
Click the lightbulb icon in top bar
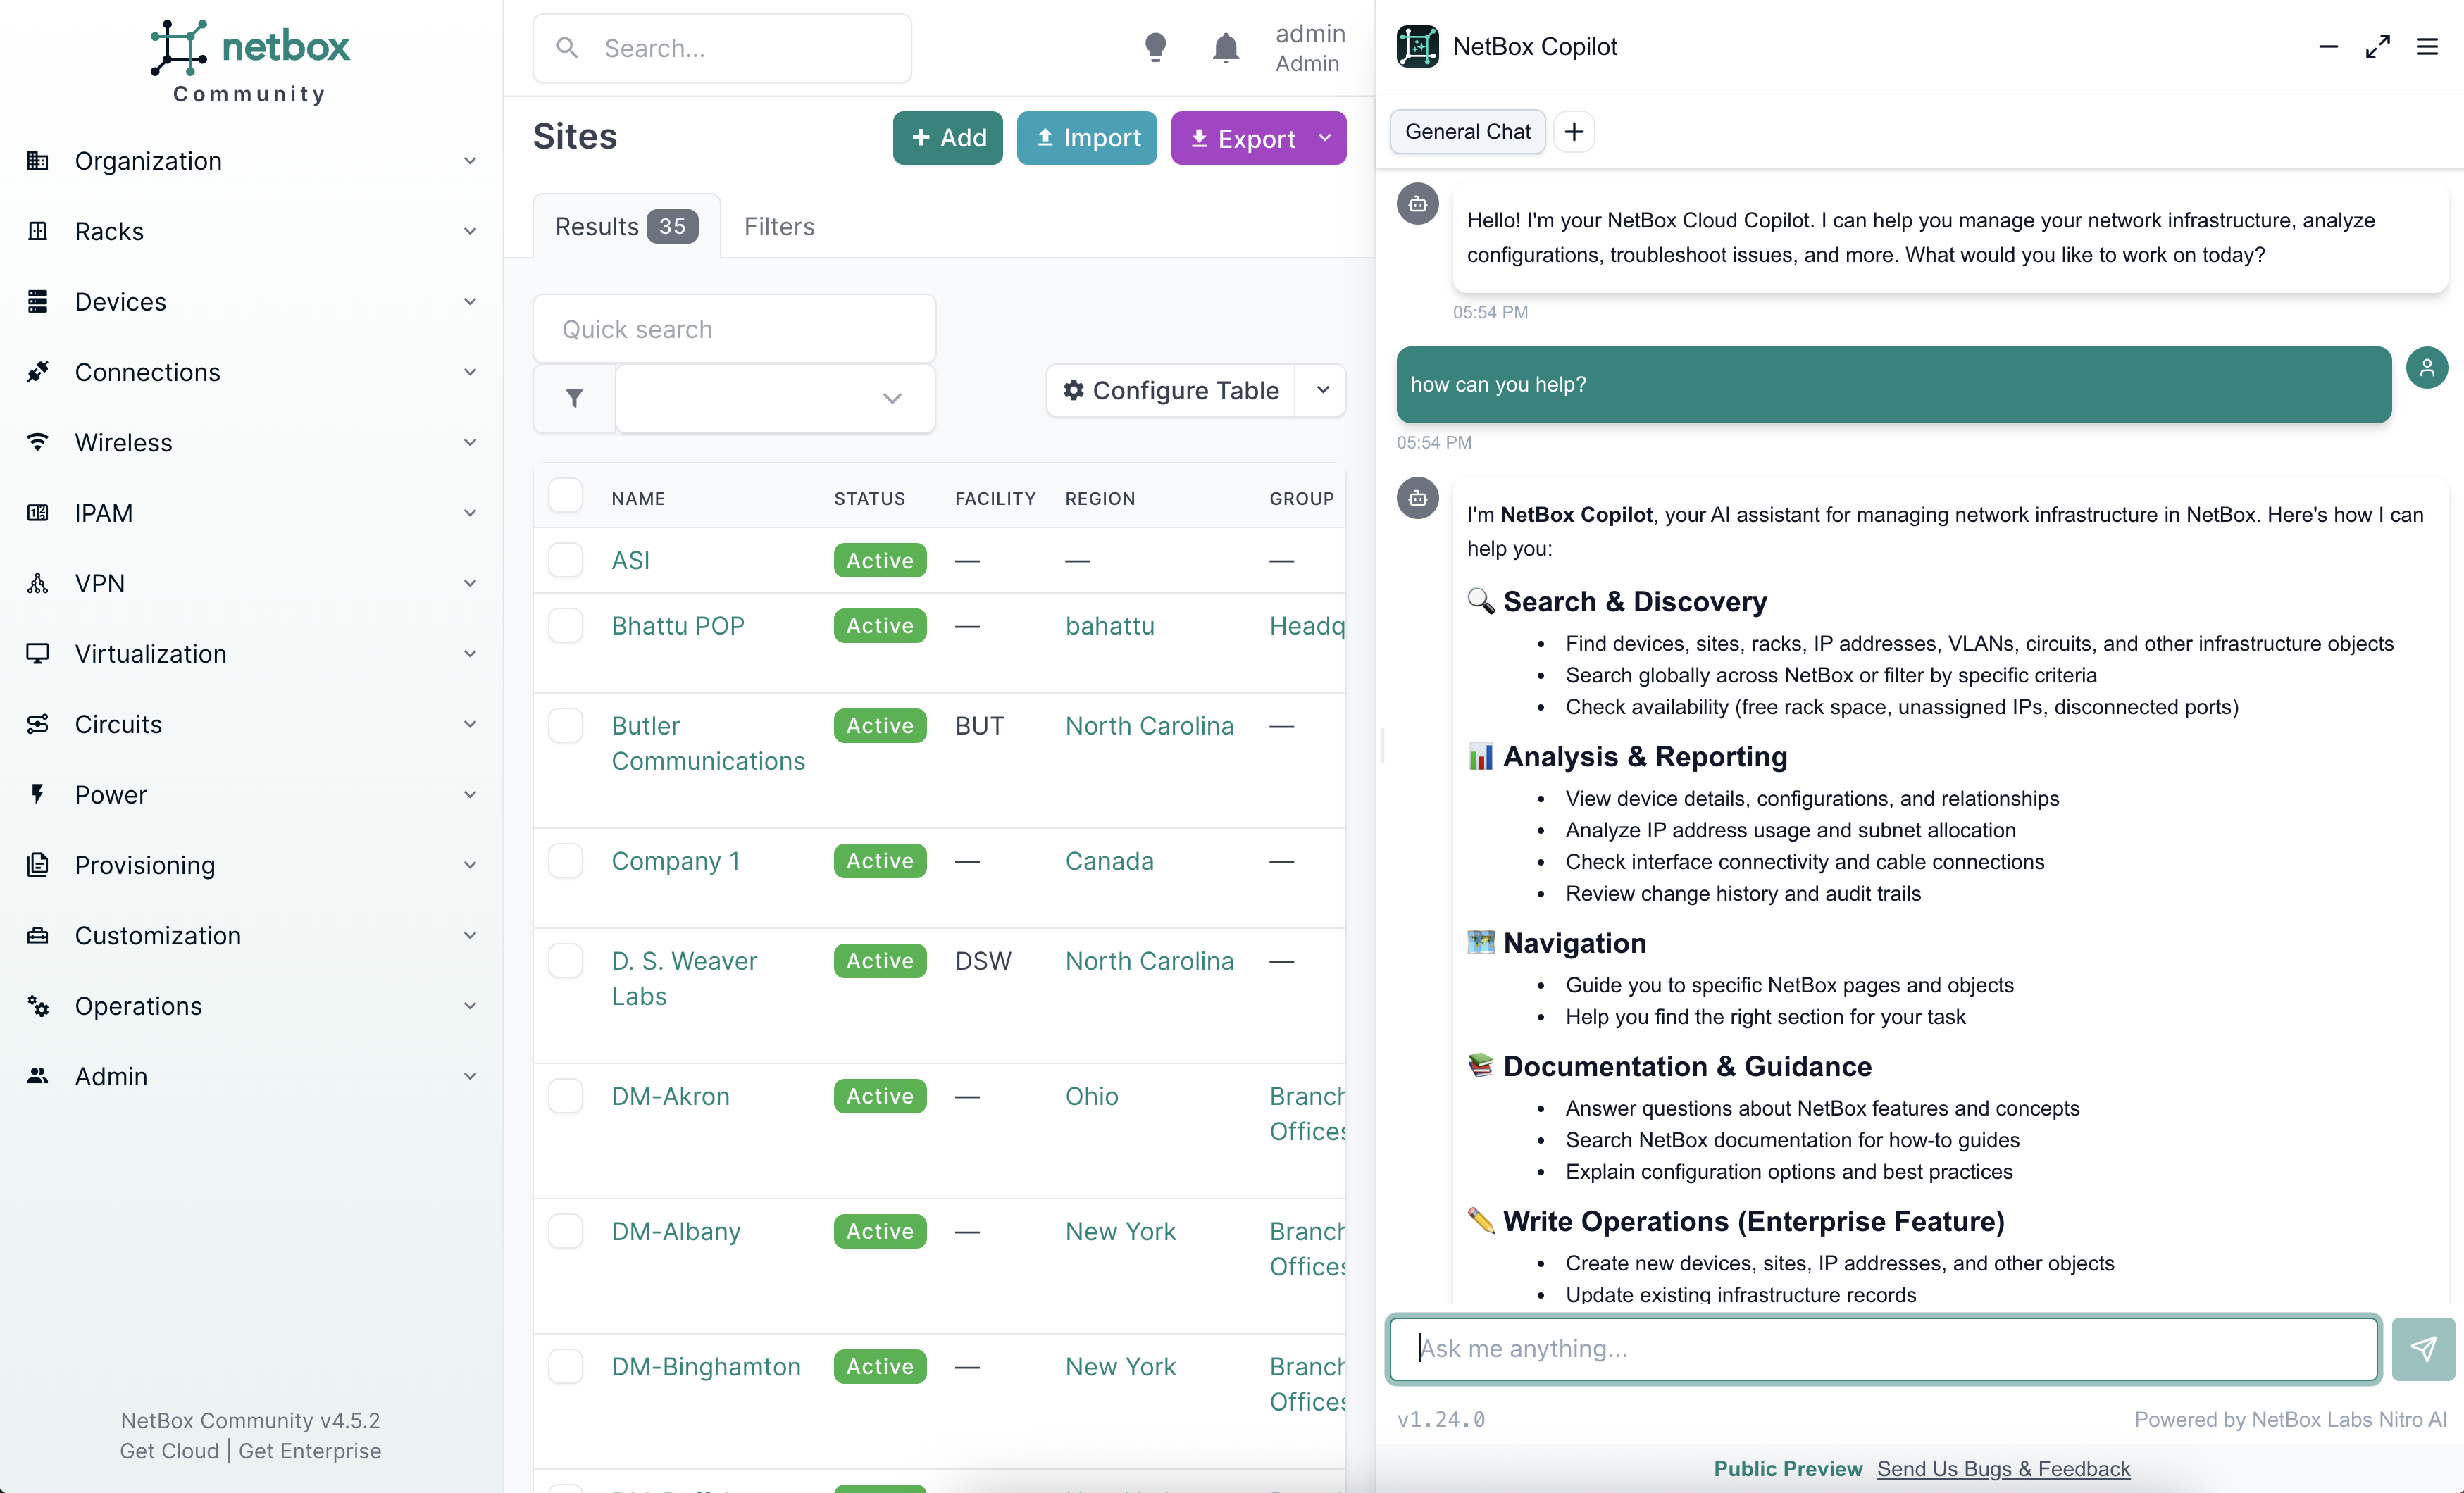[1155, 47]
